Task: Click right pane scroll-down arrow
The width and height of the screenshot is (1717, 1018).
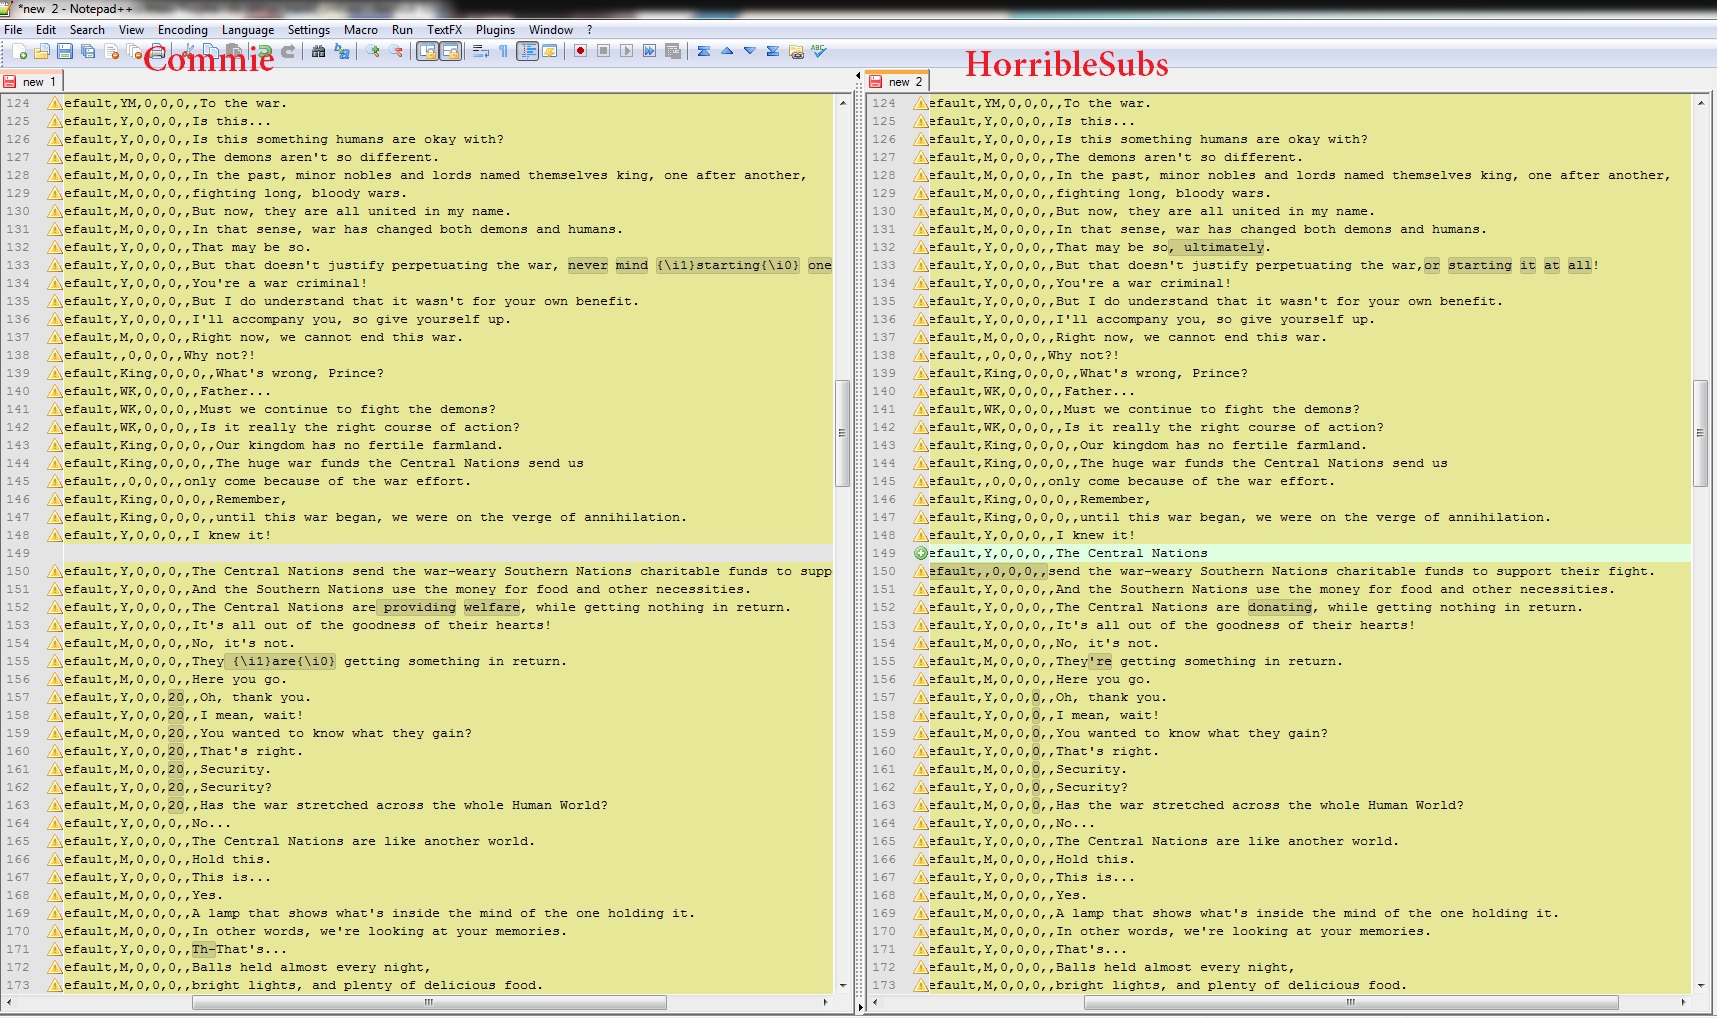Action: point(1700,985)
